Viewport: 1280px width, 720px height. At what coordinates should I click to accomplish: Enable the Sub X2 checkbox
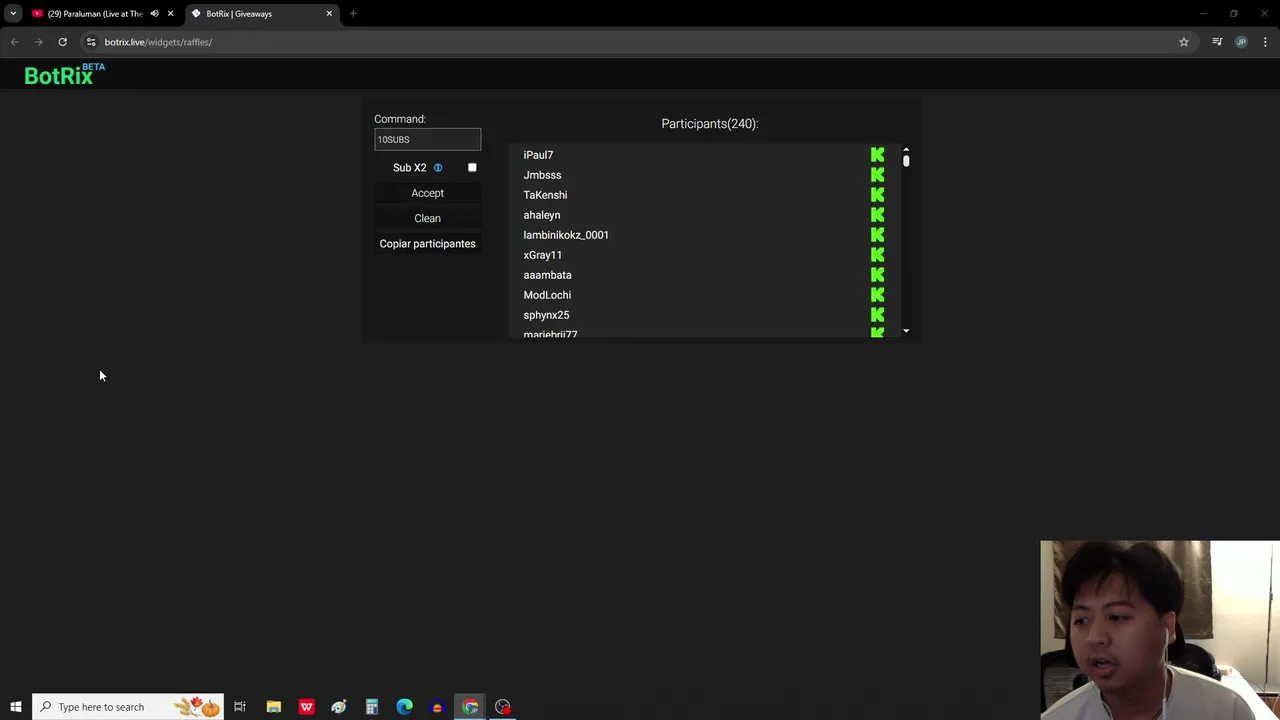(472, 168)
